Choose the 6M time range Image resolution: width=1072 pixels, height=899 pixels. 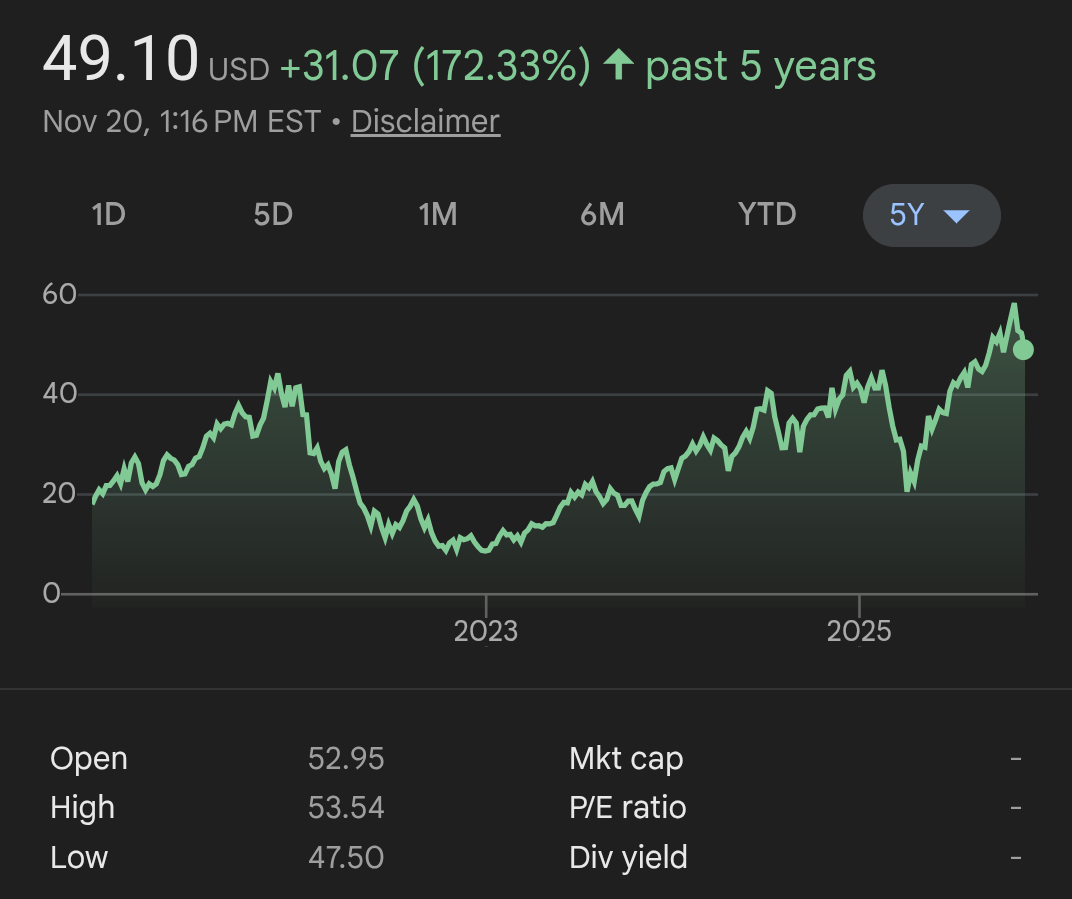pyautogui.click(x=602, y=215)
